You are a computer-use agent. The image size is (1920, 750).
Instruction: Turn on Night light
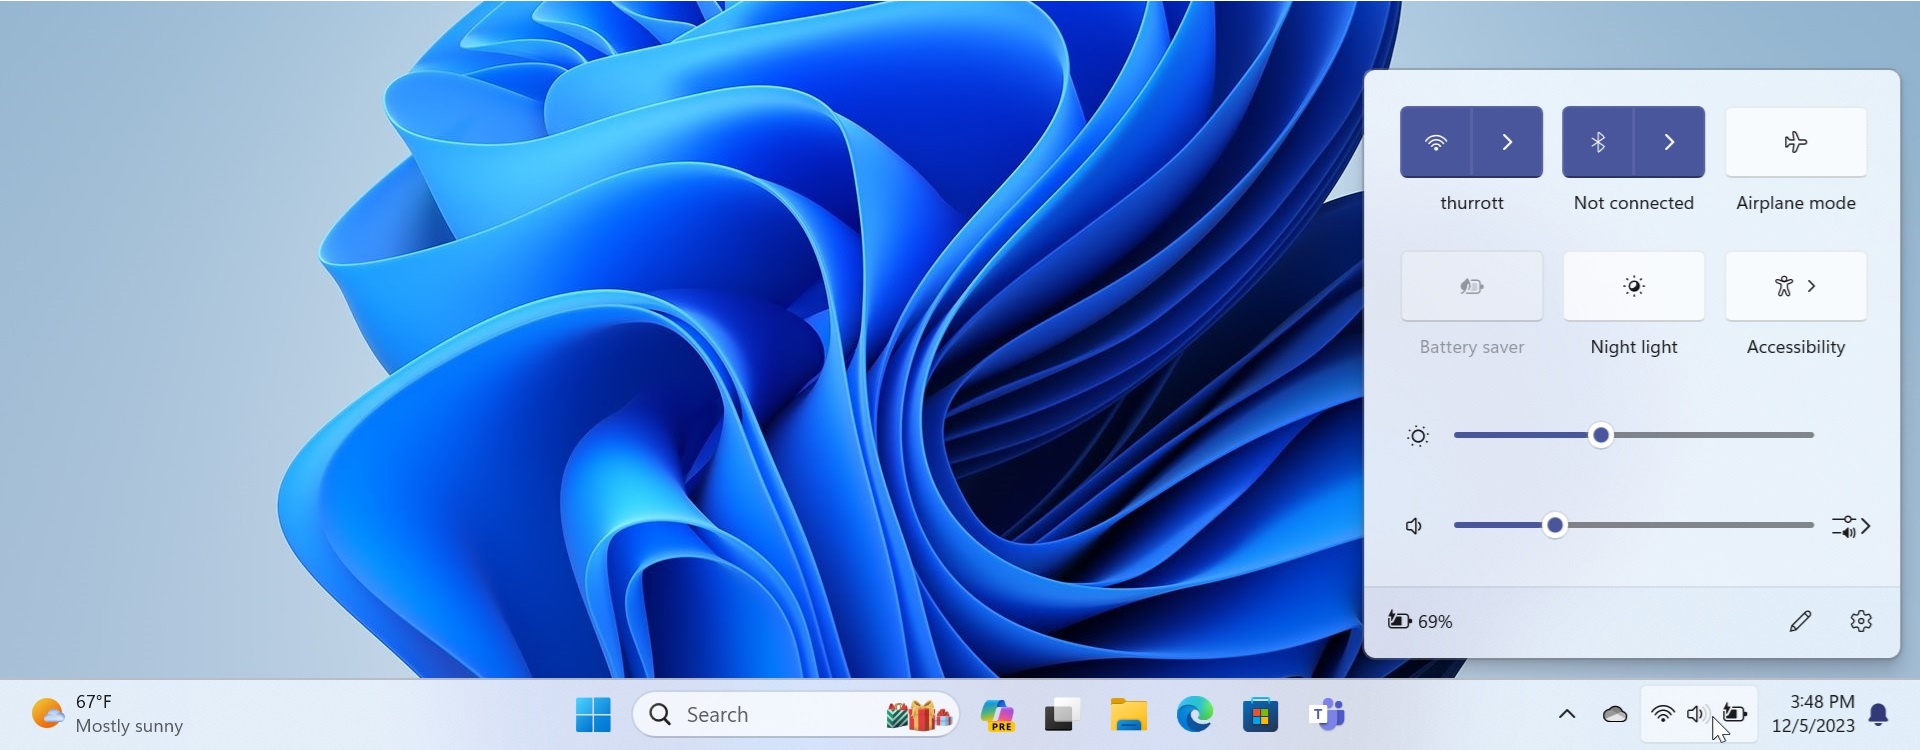[x=1633, y=287]
